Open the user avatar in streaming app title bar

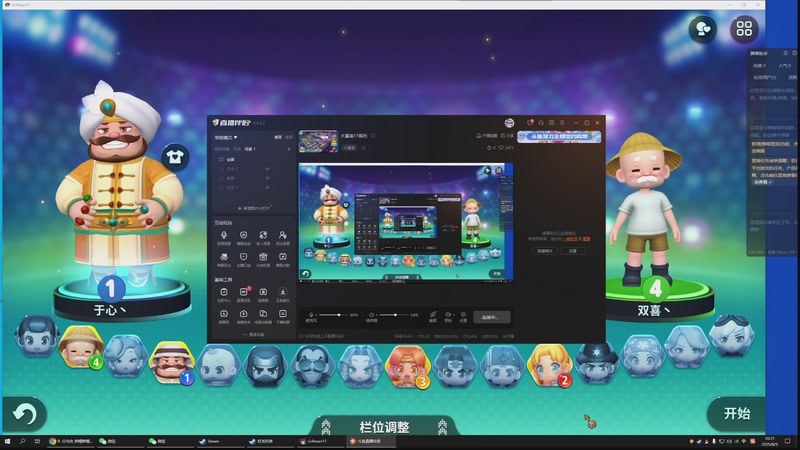point(509,122)
